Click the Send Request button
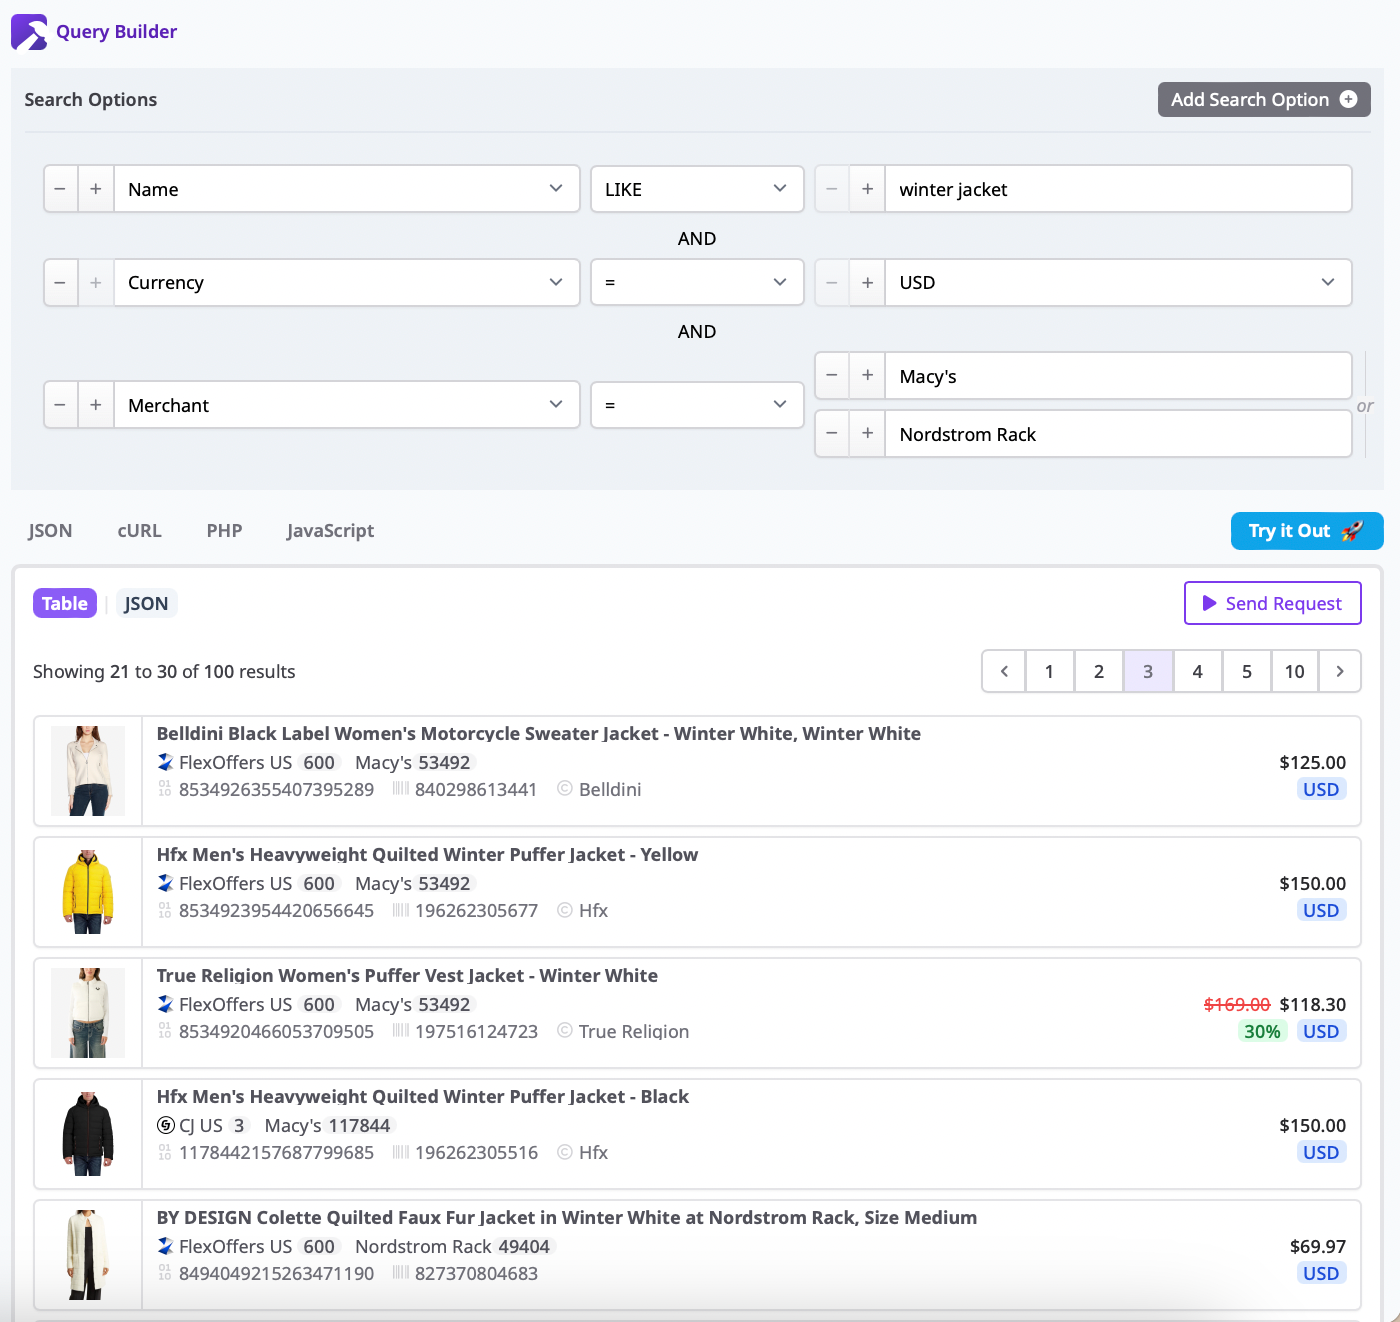The image size is (1400, 1322). pos(1273,603)
